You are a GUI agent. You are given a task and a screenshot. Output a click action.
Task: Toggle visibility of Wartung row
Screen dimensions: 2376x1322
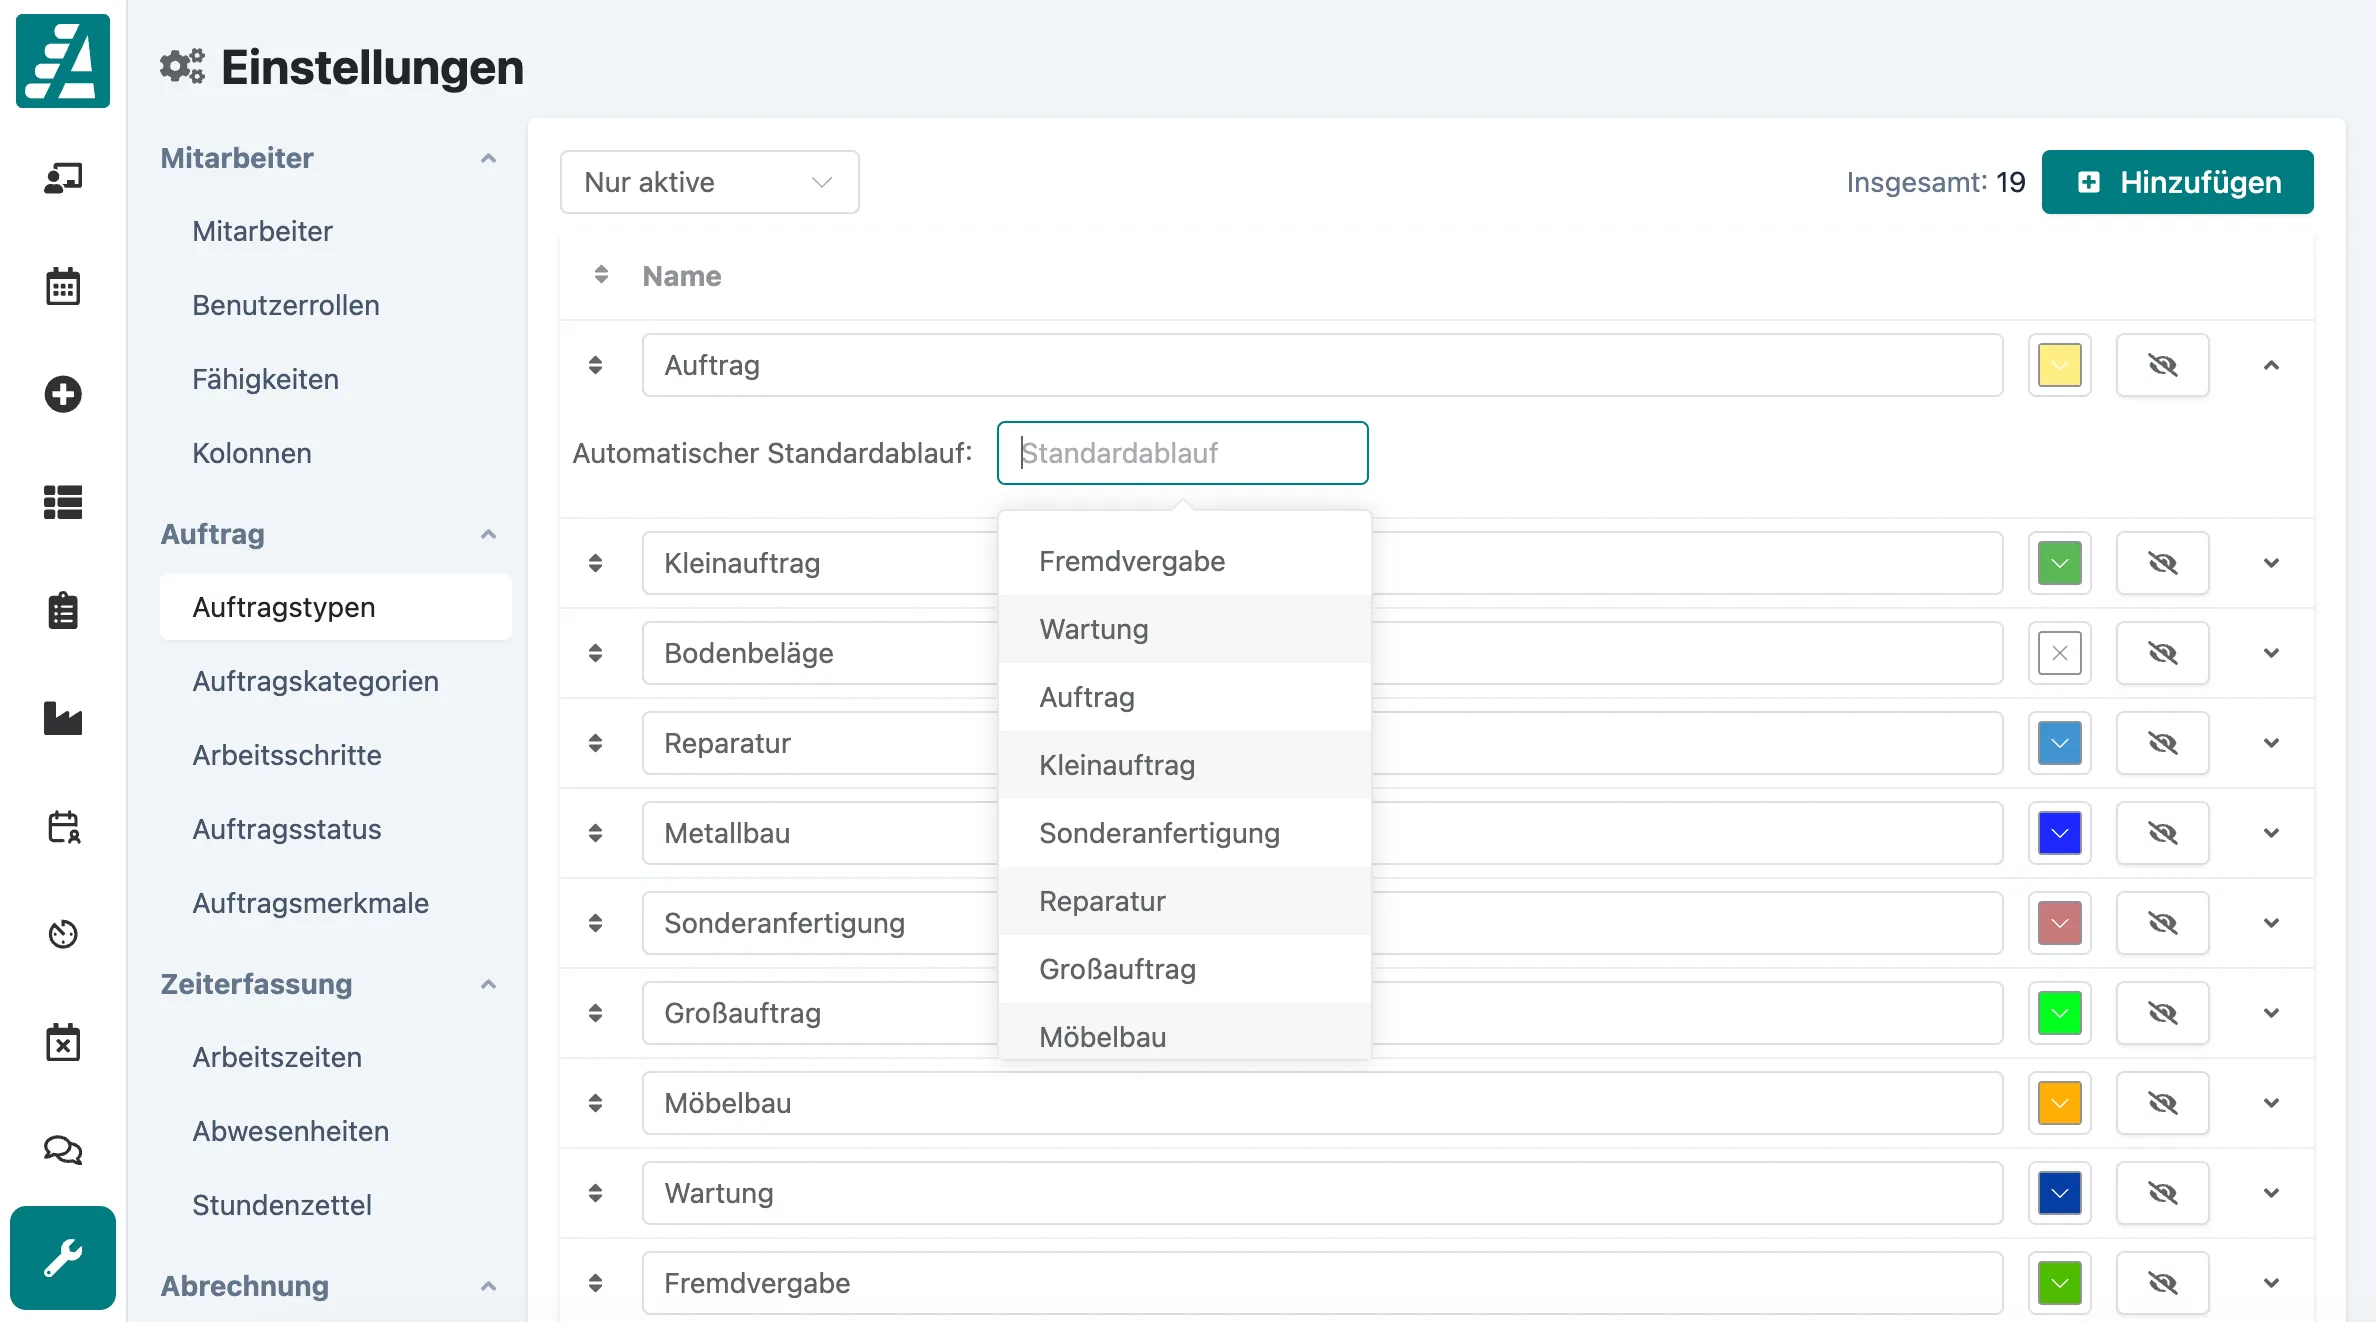[2162, 1193]
